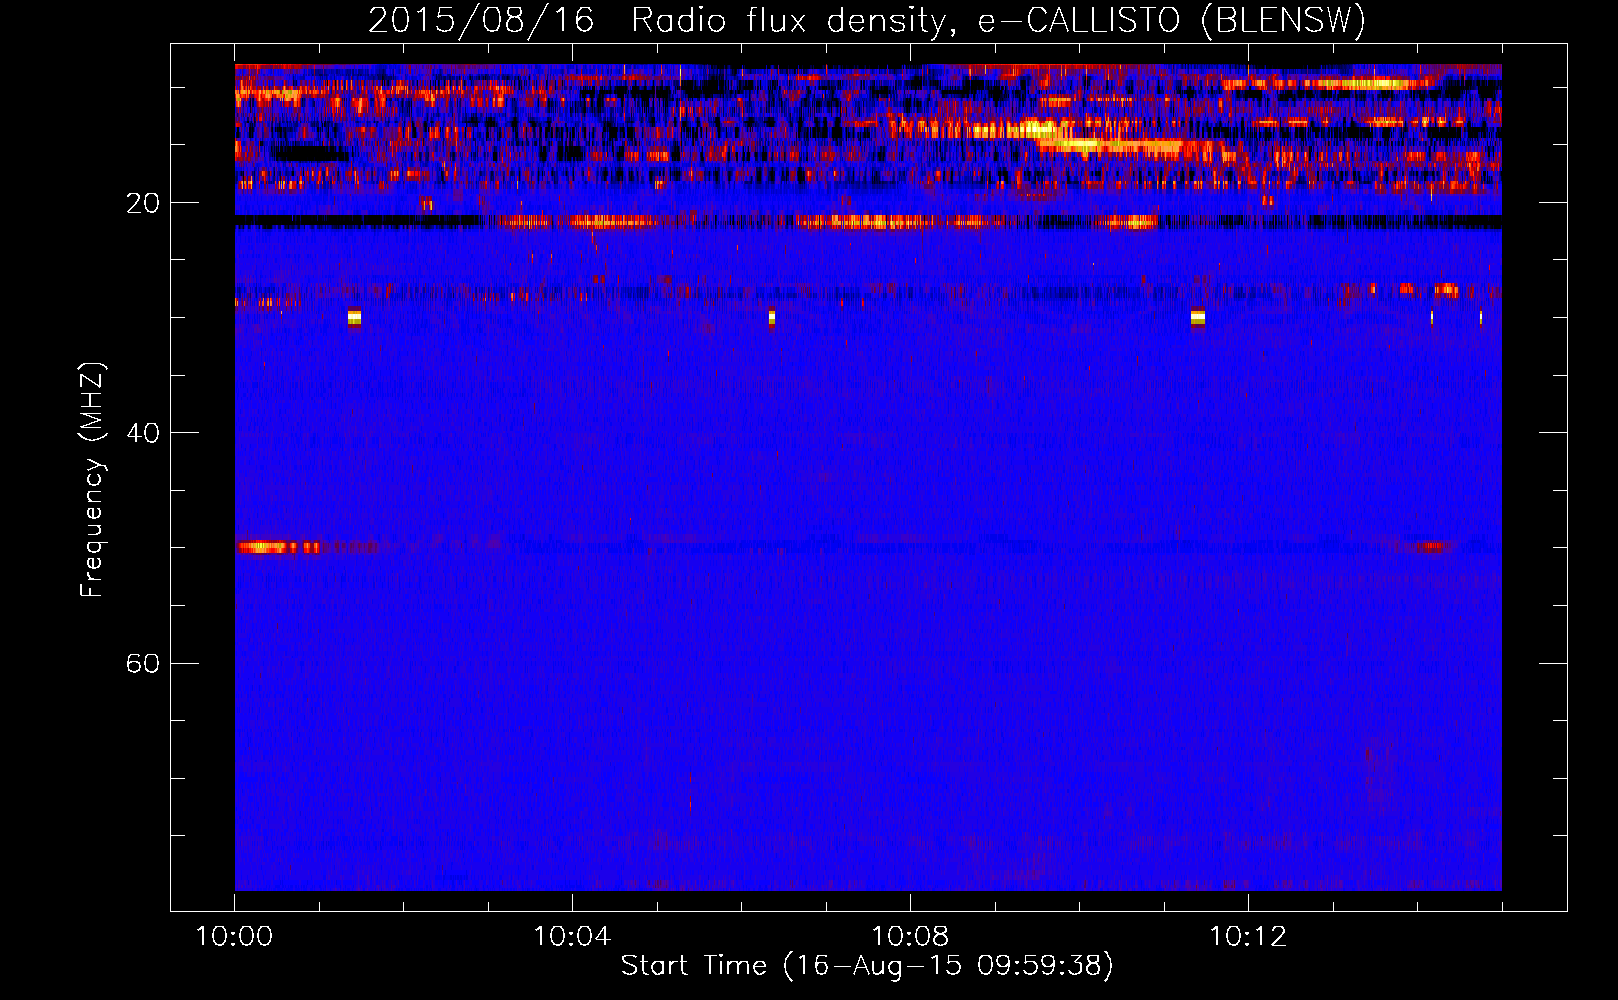Click the 'Start Time (16-Aug-15 09:59:38)' x-axis label

click(x=867, y=966)
